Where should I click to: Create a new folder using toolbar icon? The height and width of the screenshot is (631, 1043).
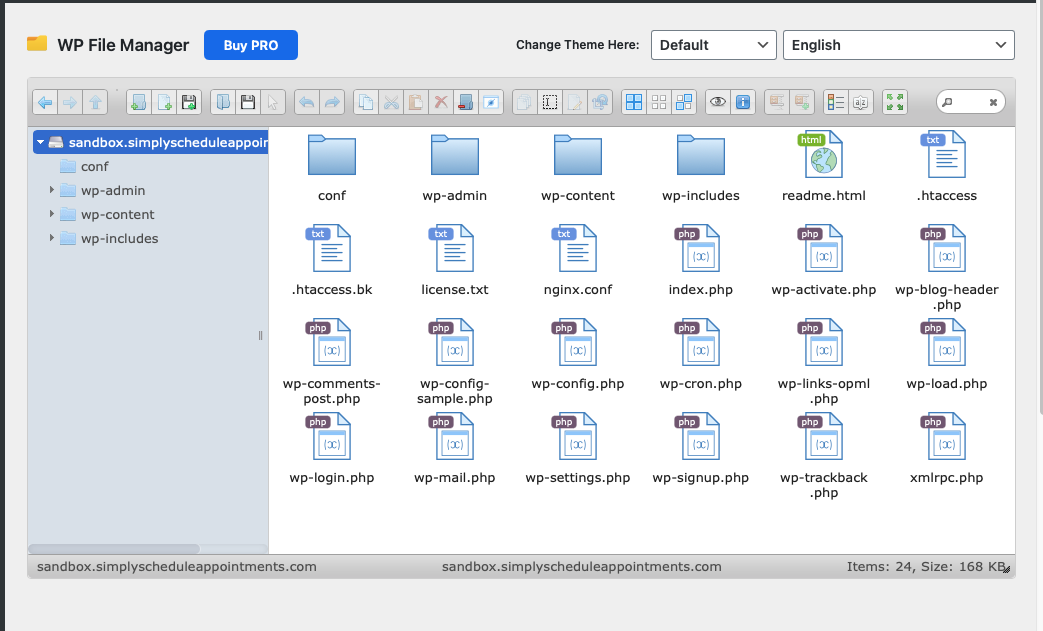(138, 102)
